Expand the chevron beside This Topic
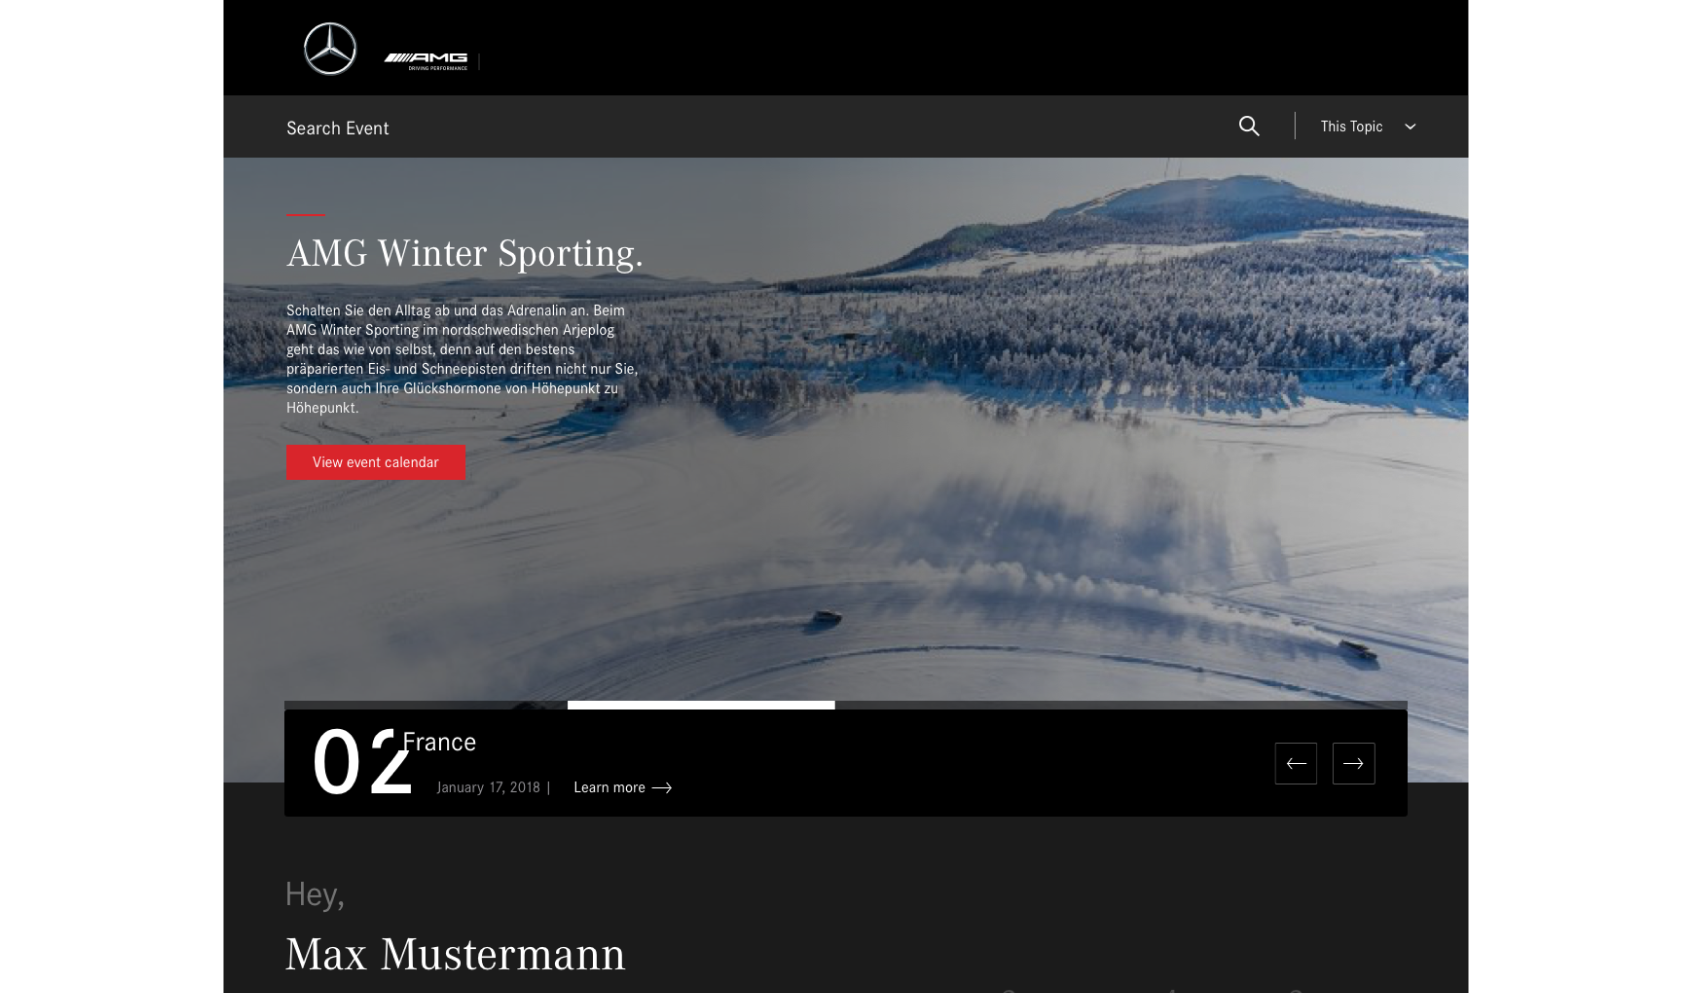Viewport: 1694px width, 993px height. point(1410,127)
